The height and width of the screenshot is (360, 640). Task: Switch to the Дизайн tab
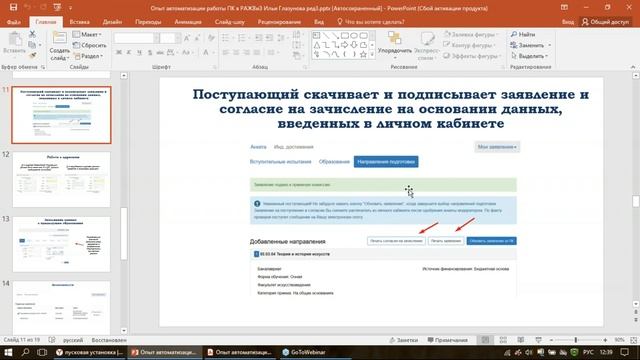(x=112, y=22)
